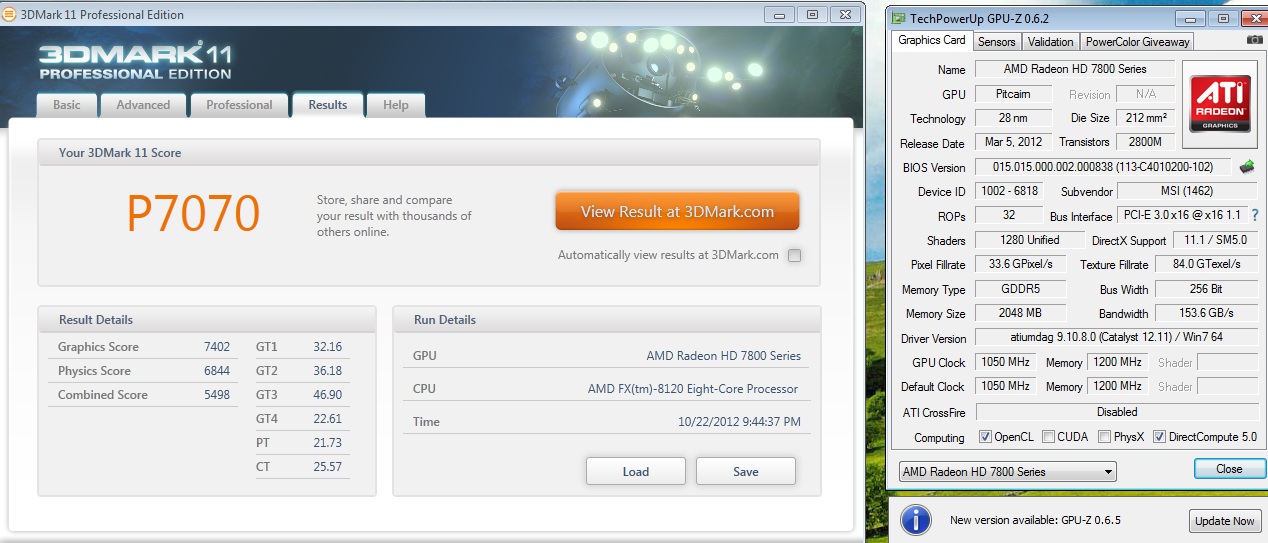Switch to the Professional tab

click(x=239, y=105)
